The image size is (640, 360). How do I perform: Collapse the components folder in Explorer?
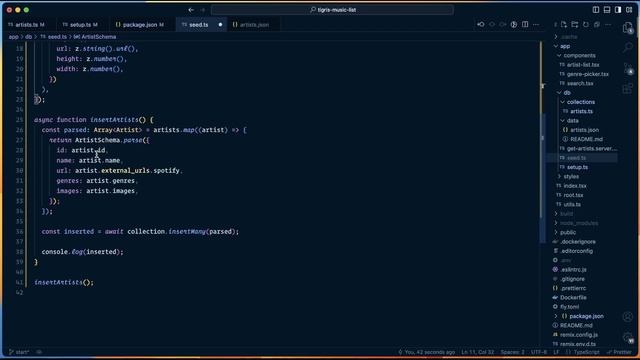(579, 56)
